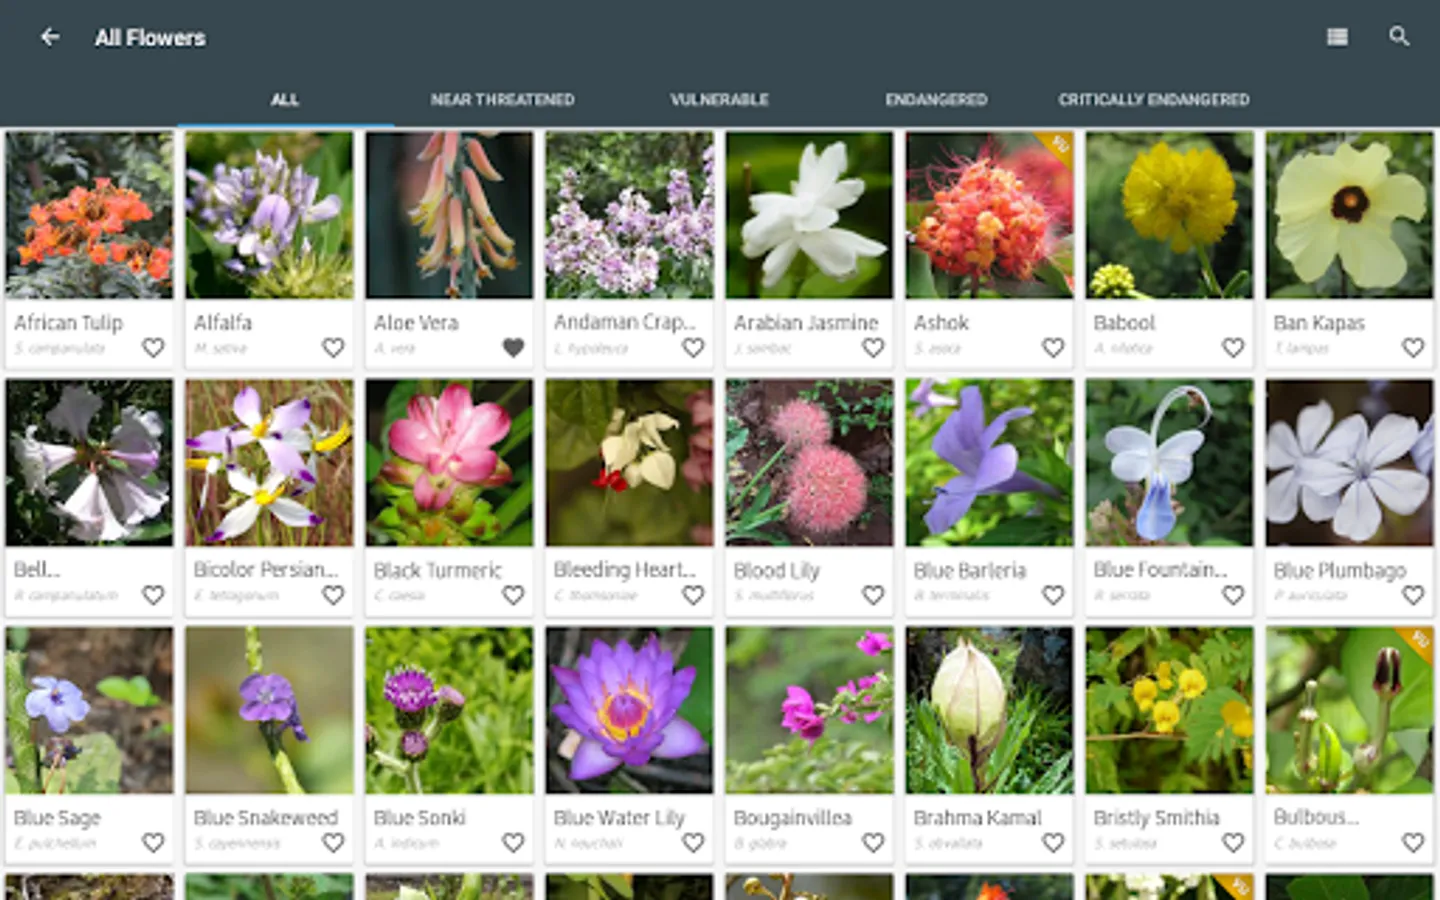Click the 'Andaman Crap...' flower name
This screenshot has height=900, width=1440.
click(x=624, y=323)
